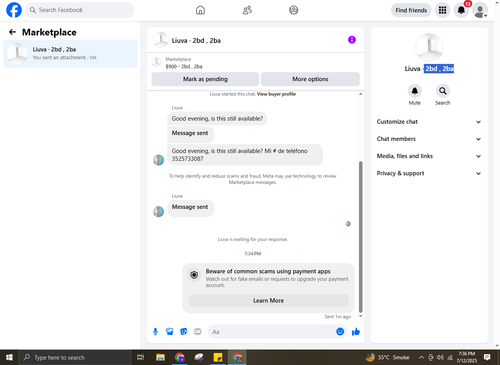This screenshot has height=365, width=500.
Task: Attach a photo with the image icon
Action: [x=170, y=332]
